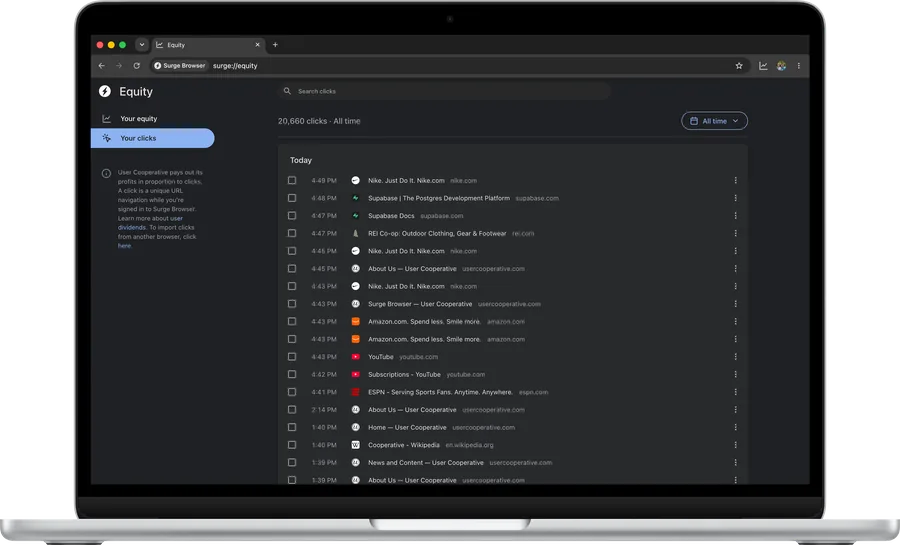Open a new tab with the plus button

coord(275,45)
